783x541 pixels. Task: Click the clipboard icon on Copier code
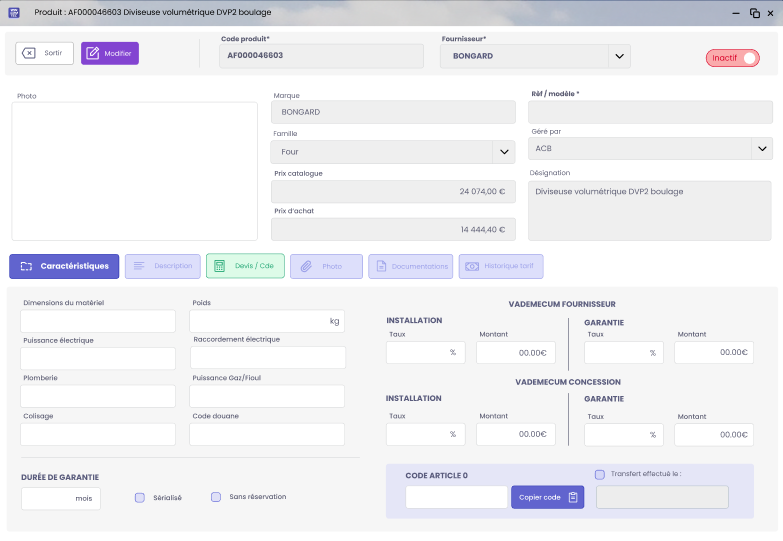point(572,497)
